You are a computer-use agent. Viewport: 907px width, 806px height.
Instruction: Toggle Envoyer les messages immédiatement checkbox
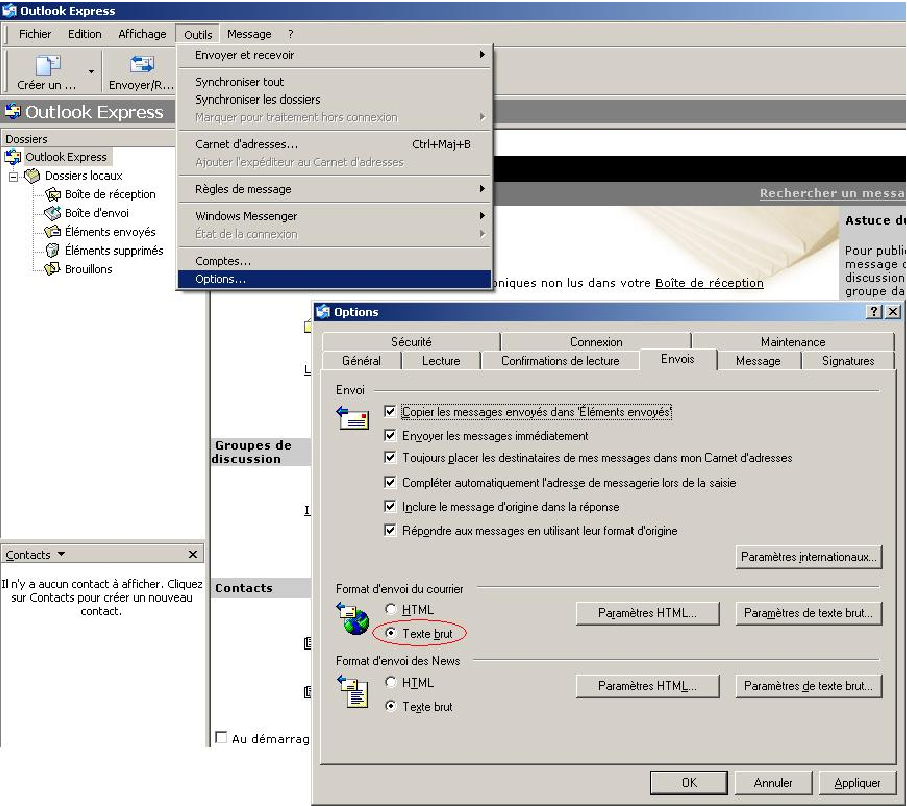click(x=390, y=435)
